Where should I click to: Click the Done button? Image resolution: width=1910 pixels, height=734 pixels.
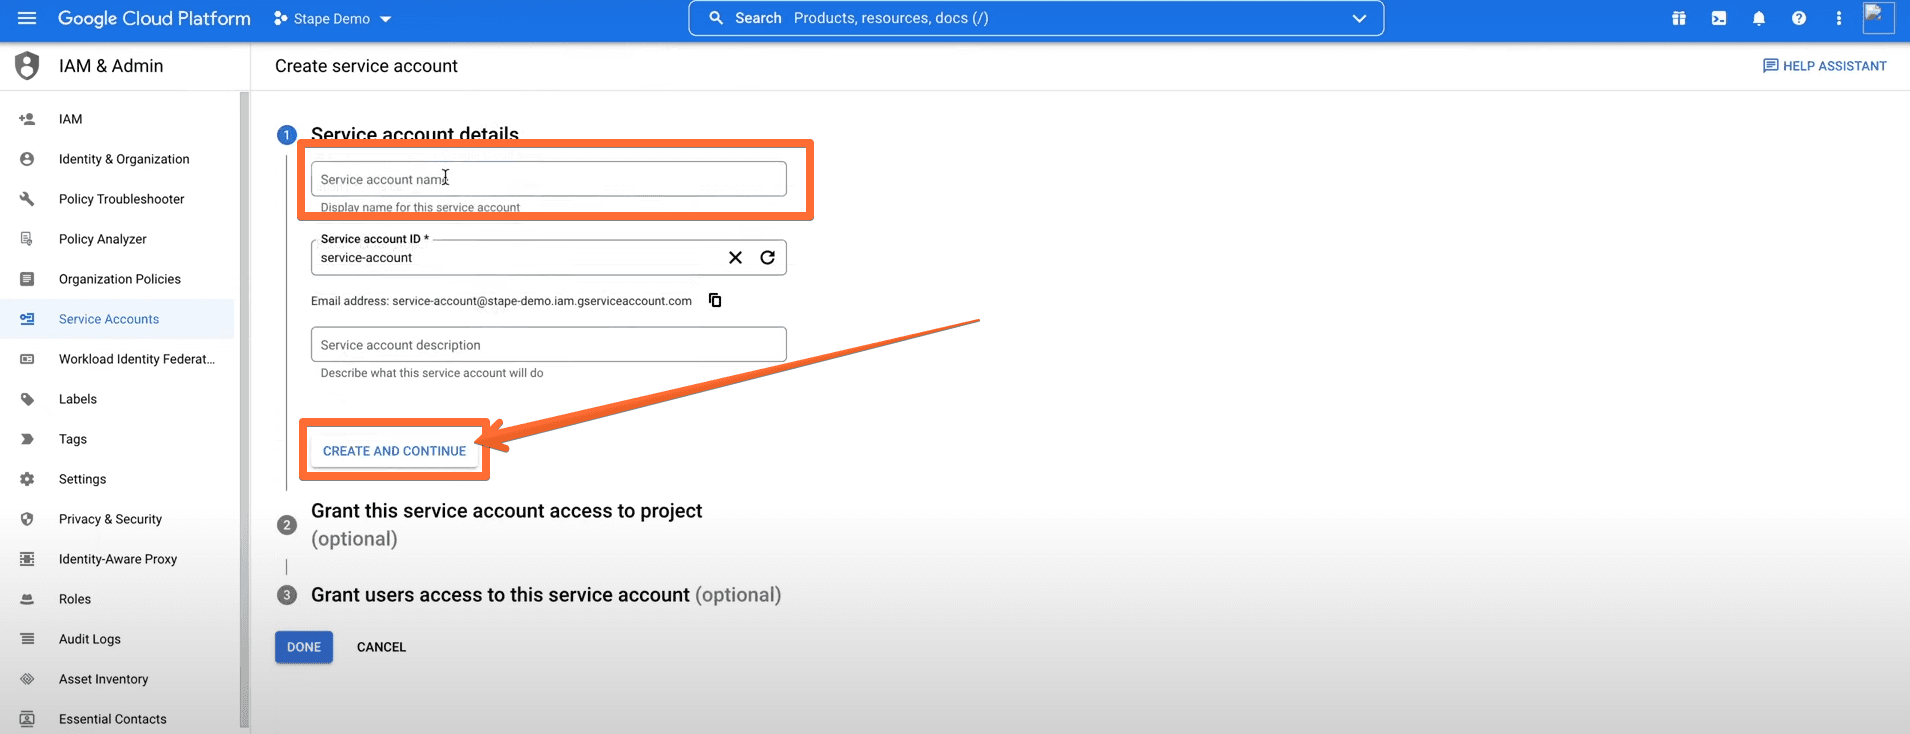304,647
